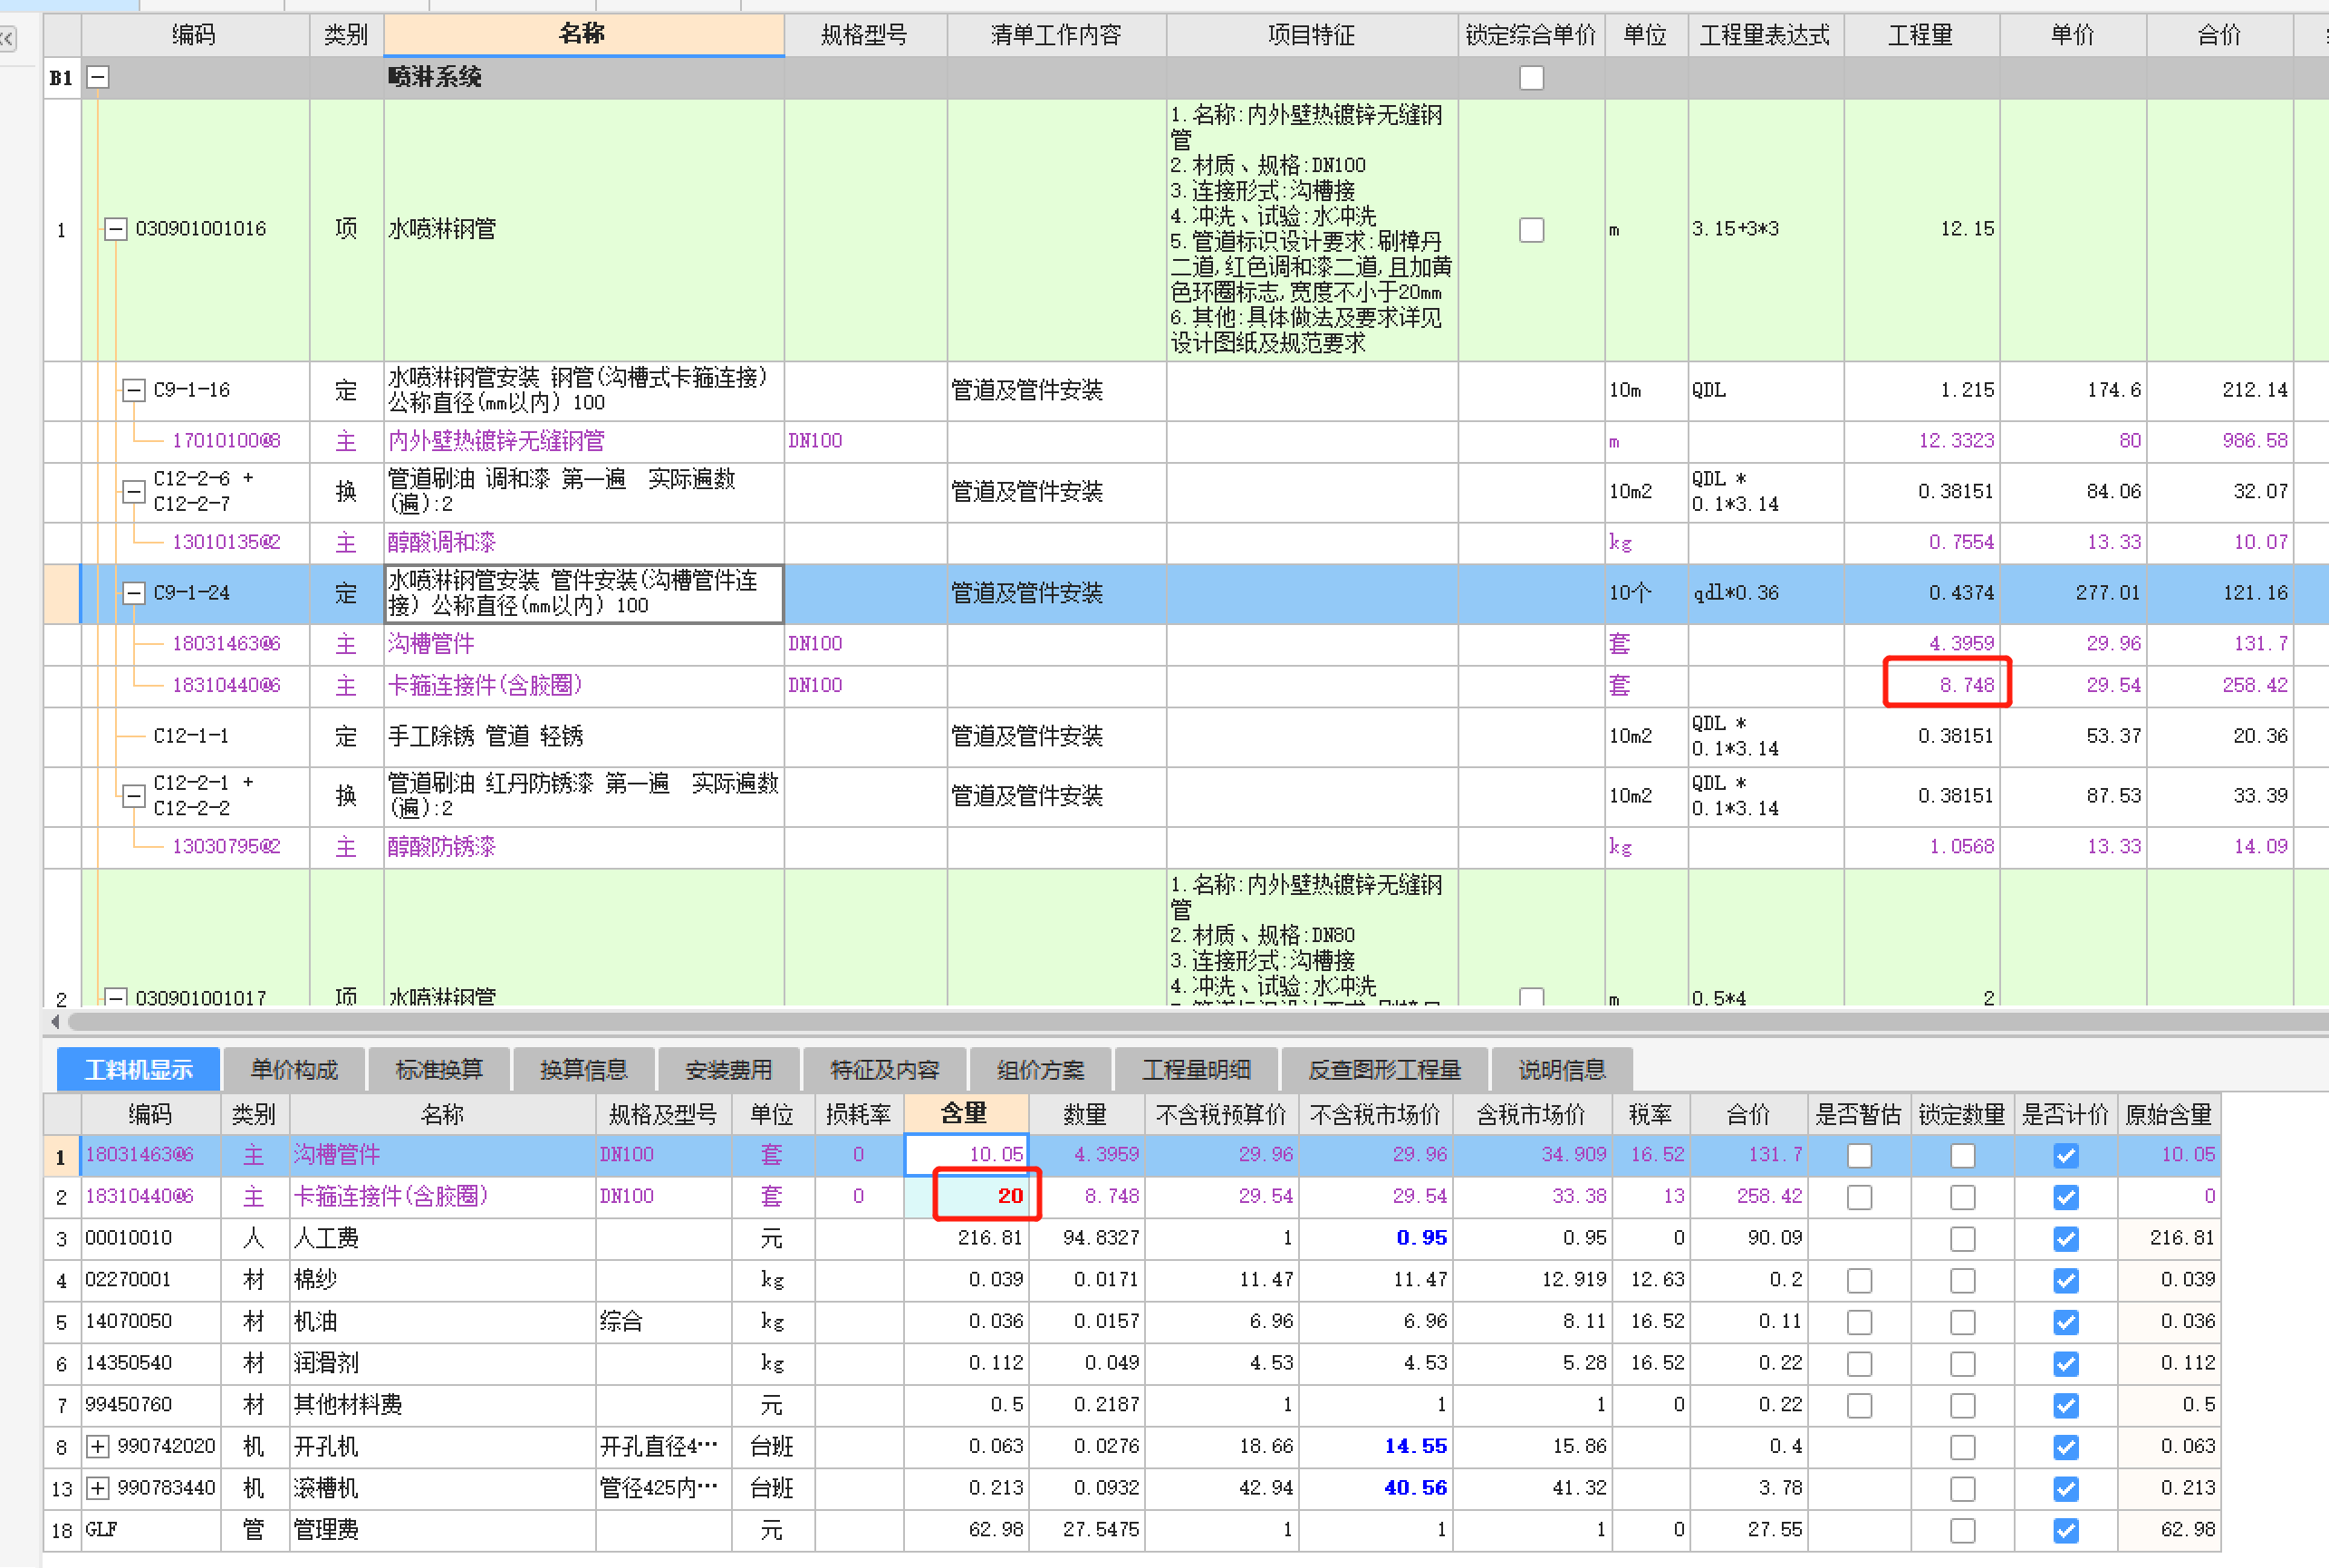Select the 含量 cell 20 for 卡箍连接件
Screen dimensions: 2329x1568
966,1196
